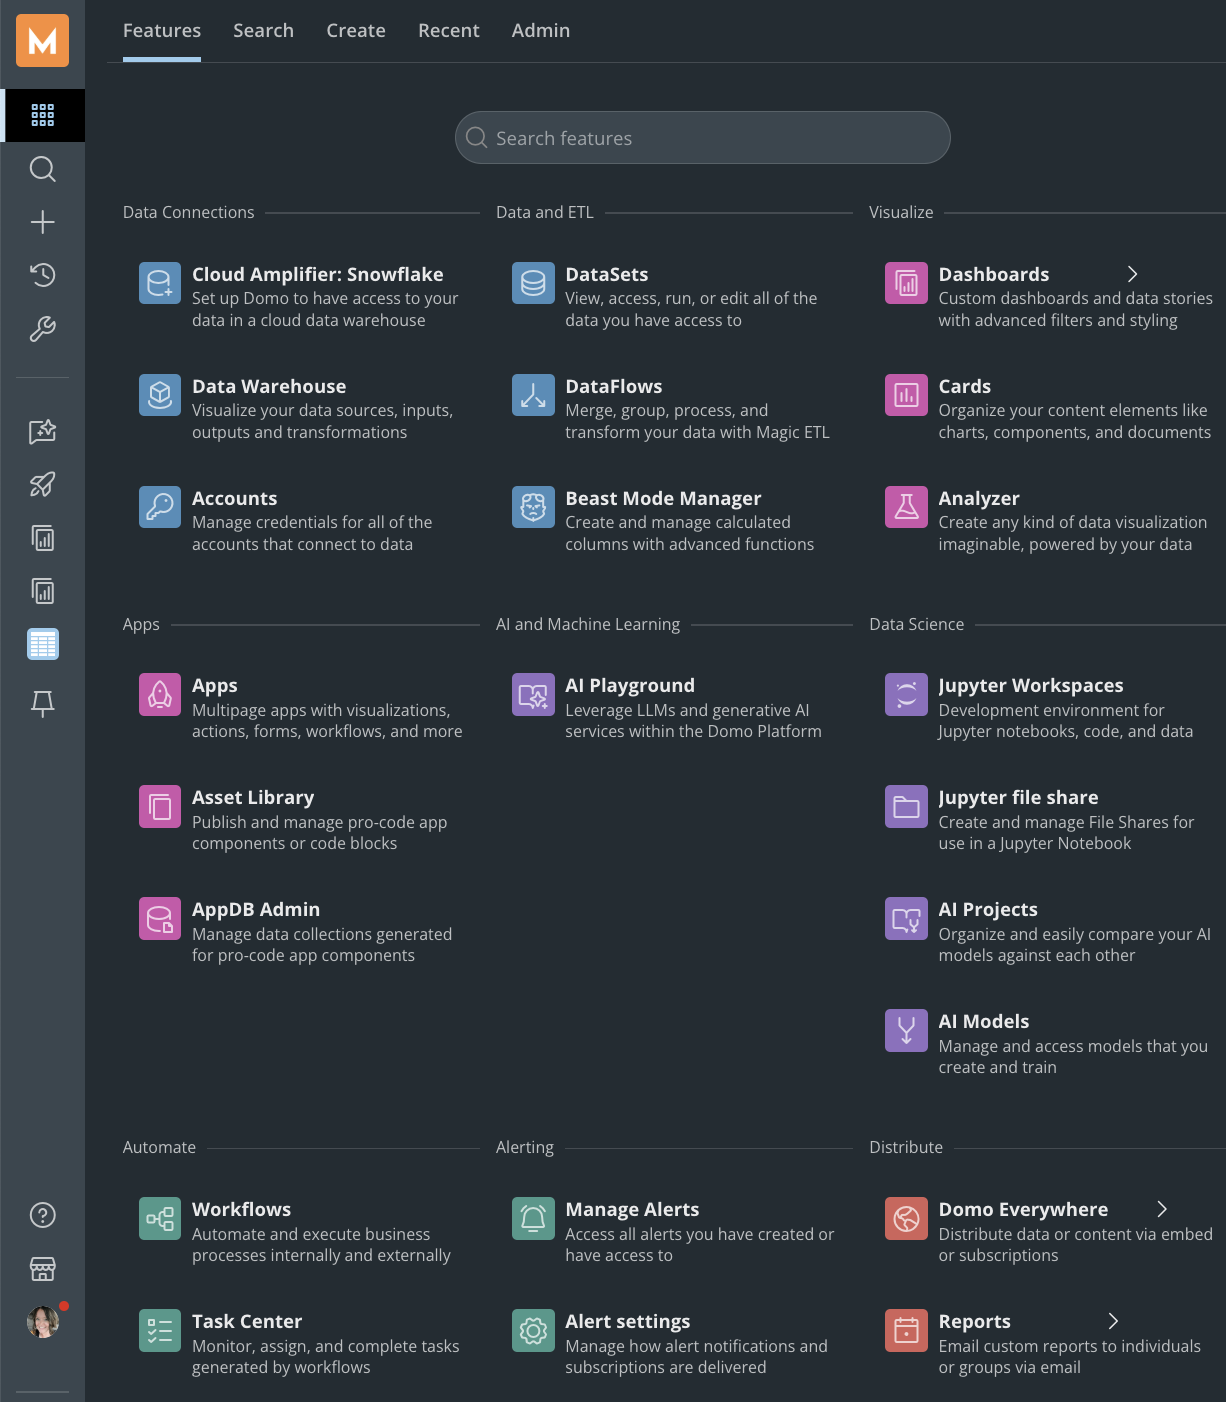Open the appstore storefront sidebar icon
The height and width of the screenshot is (1402, 1226).
(x=42, y=1269)
